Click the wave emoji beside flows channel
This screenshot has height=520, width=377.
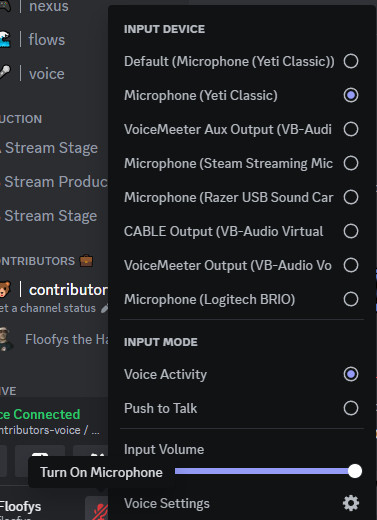click(5, 39)
